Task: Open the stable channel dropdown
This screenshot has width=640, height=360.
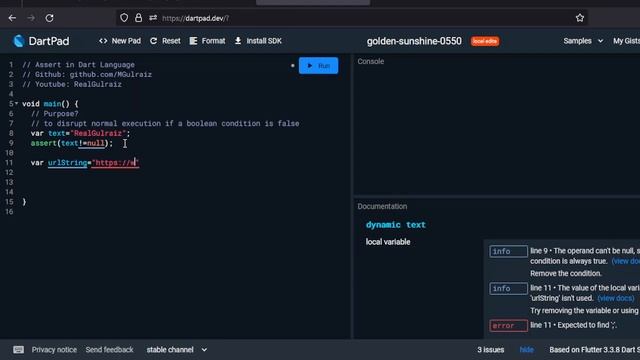Action: 177,350
